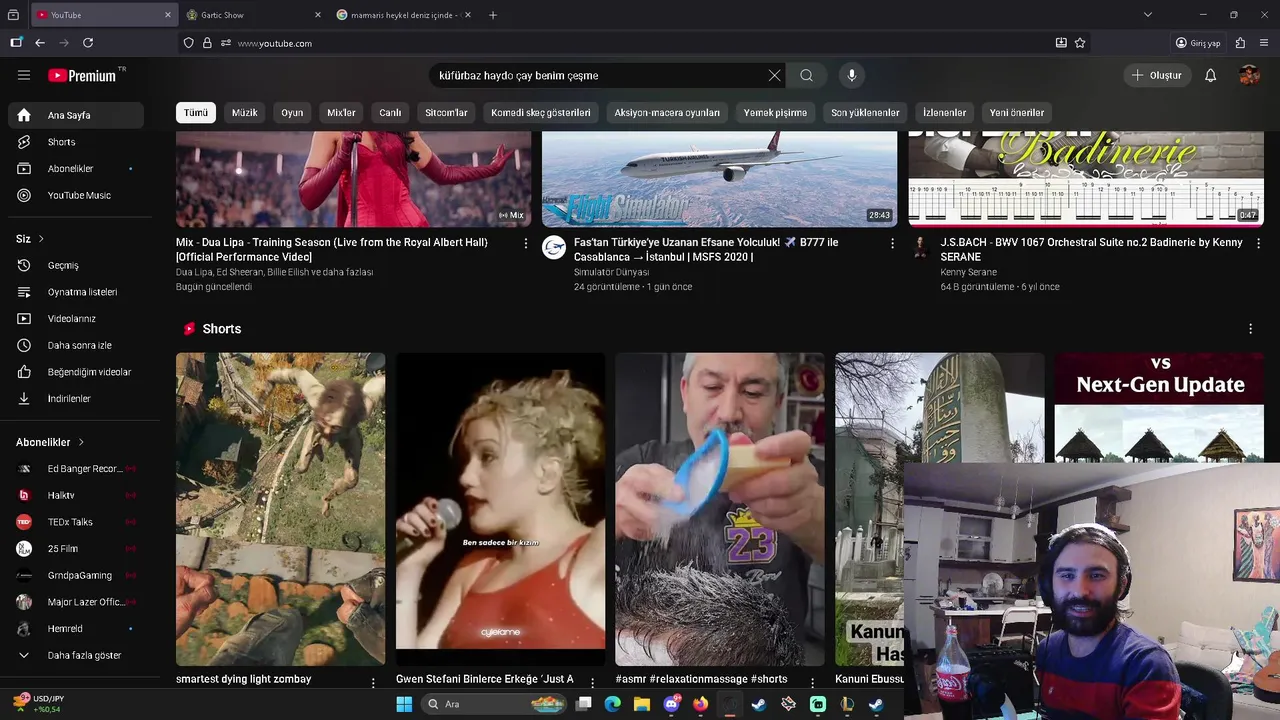Select Aksiyon-macera oyunları chip

(x=667, y=113)
